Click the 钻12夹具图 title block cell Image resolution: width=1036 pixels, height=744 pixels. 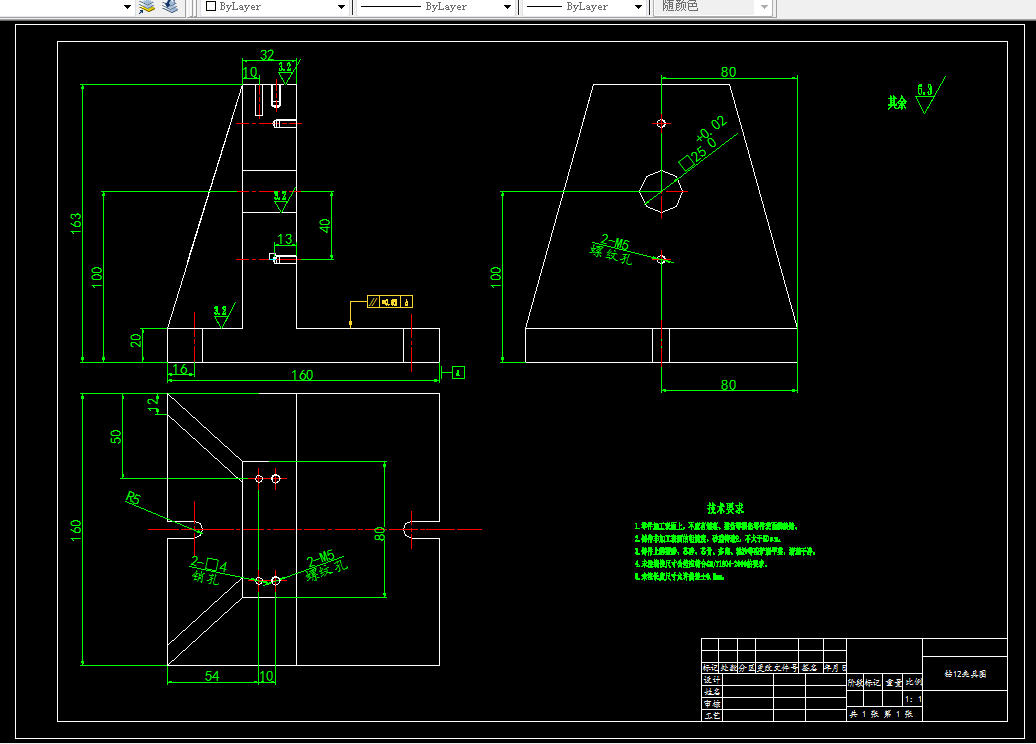965,674
